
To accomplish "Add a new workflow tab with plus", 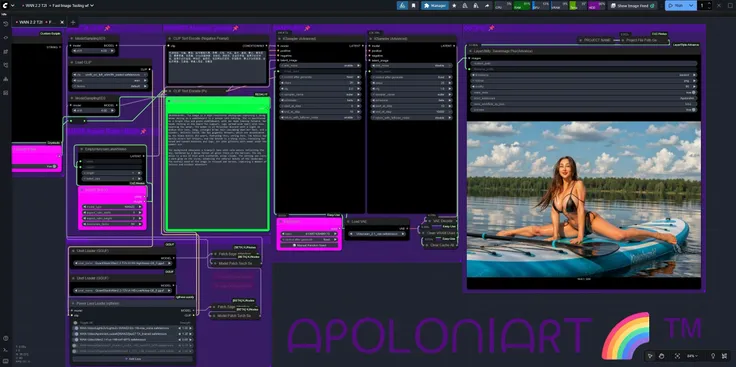I will tap(73, 22).
